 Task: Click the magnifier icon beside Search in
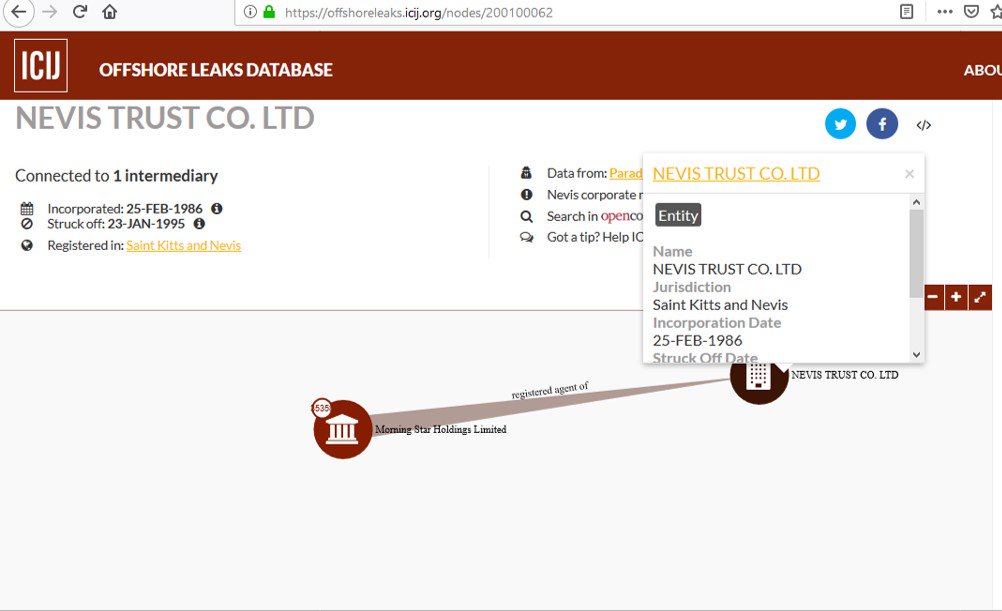(x=527, y=216)
